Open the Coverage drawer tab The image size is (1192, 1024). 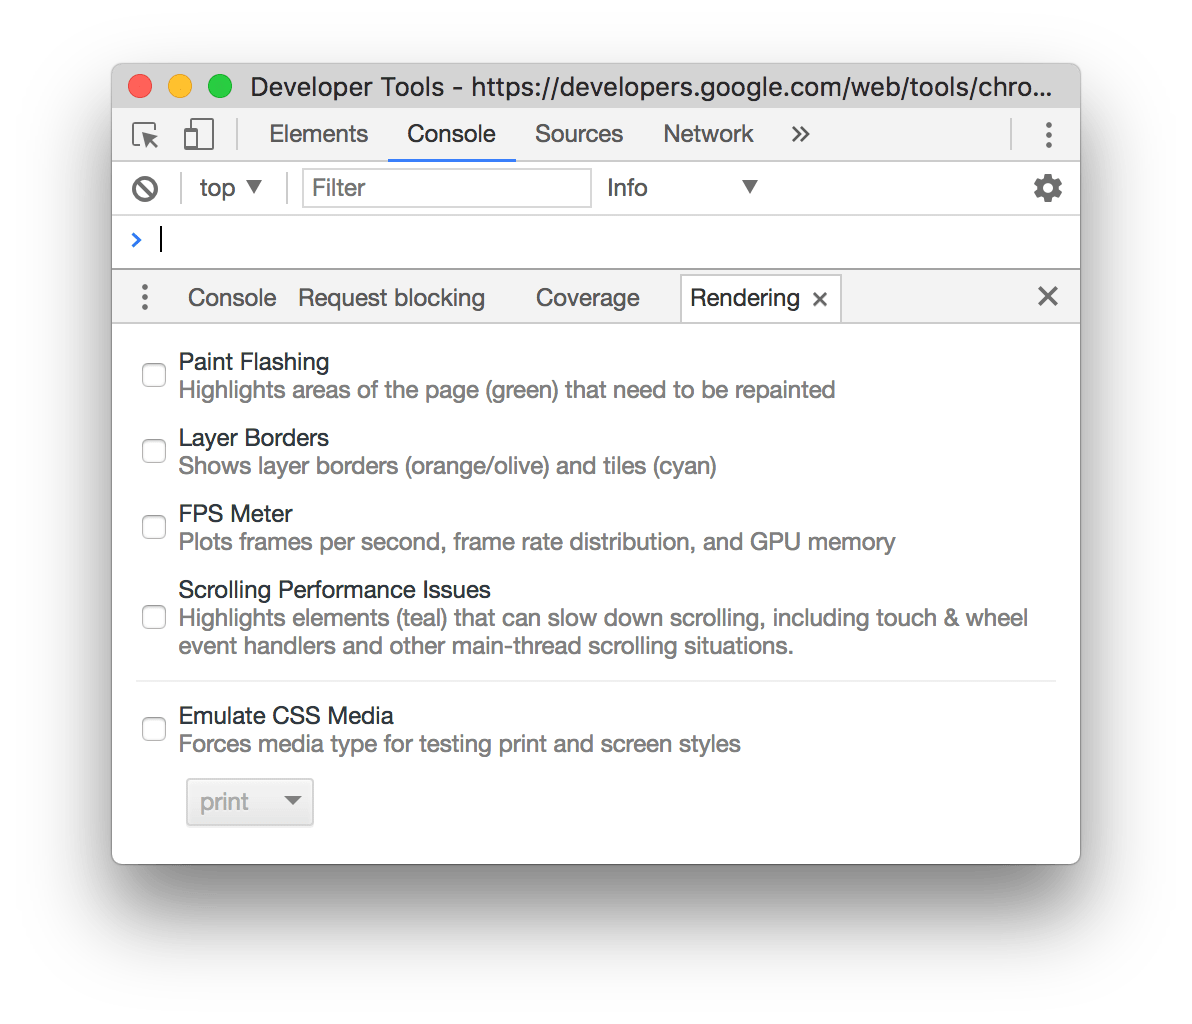click(587, 297)
